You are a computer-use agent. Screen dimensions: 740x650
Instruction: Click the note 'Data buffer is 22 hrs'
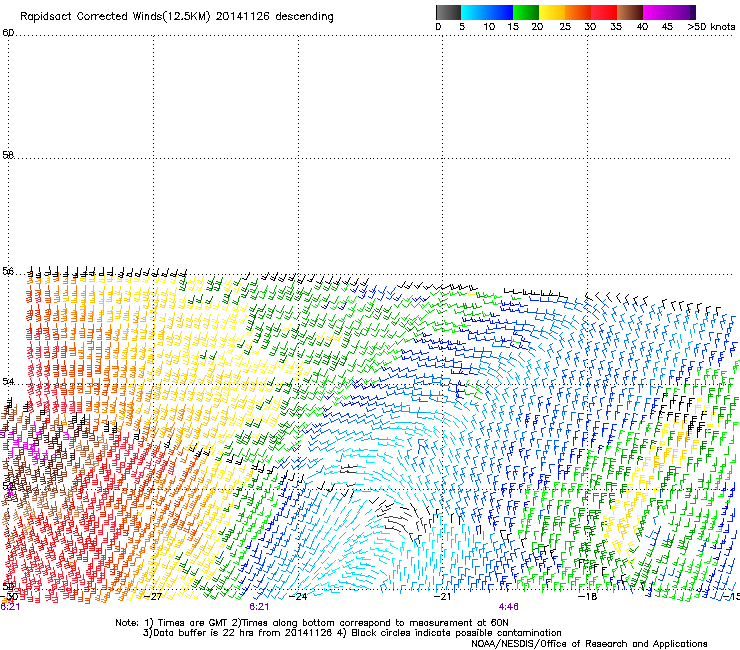click(x=209, y=633)
